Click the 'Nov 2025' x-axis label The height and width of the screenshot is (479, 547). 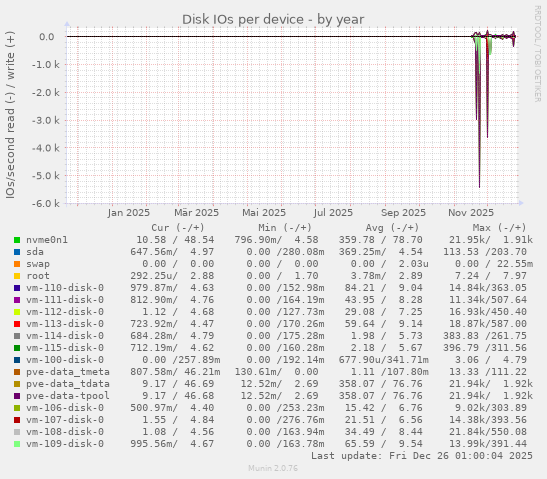click(x=471, y=213)
